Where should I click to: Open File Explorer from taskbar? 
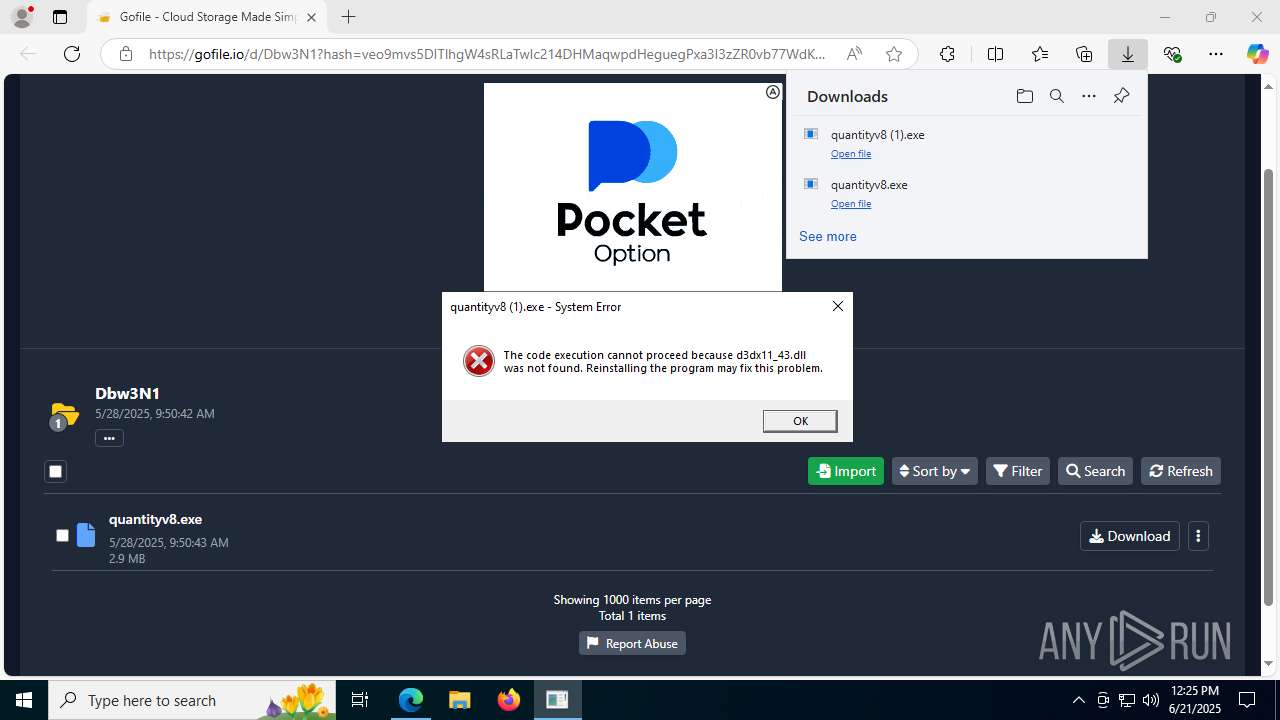point(459,700)
